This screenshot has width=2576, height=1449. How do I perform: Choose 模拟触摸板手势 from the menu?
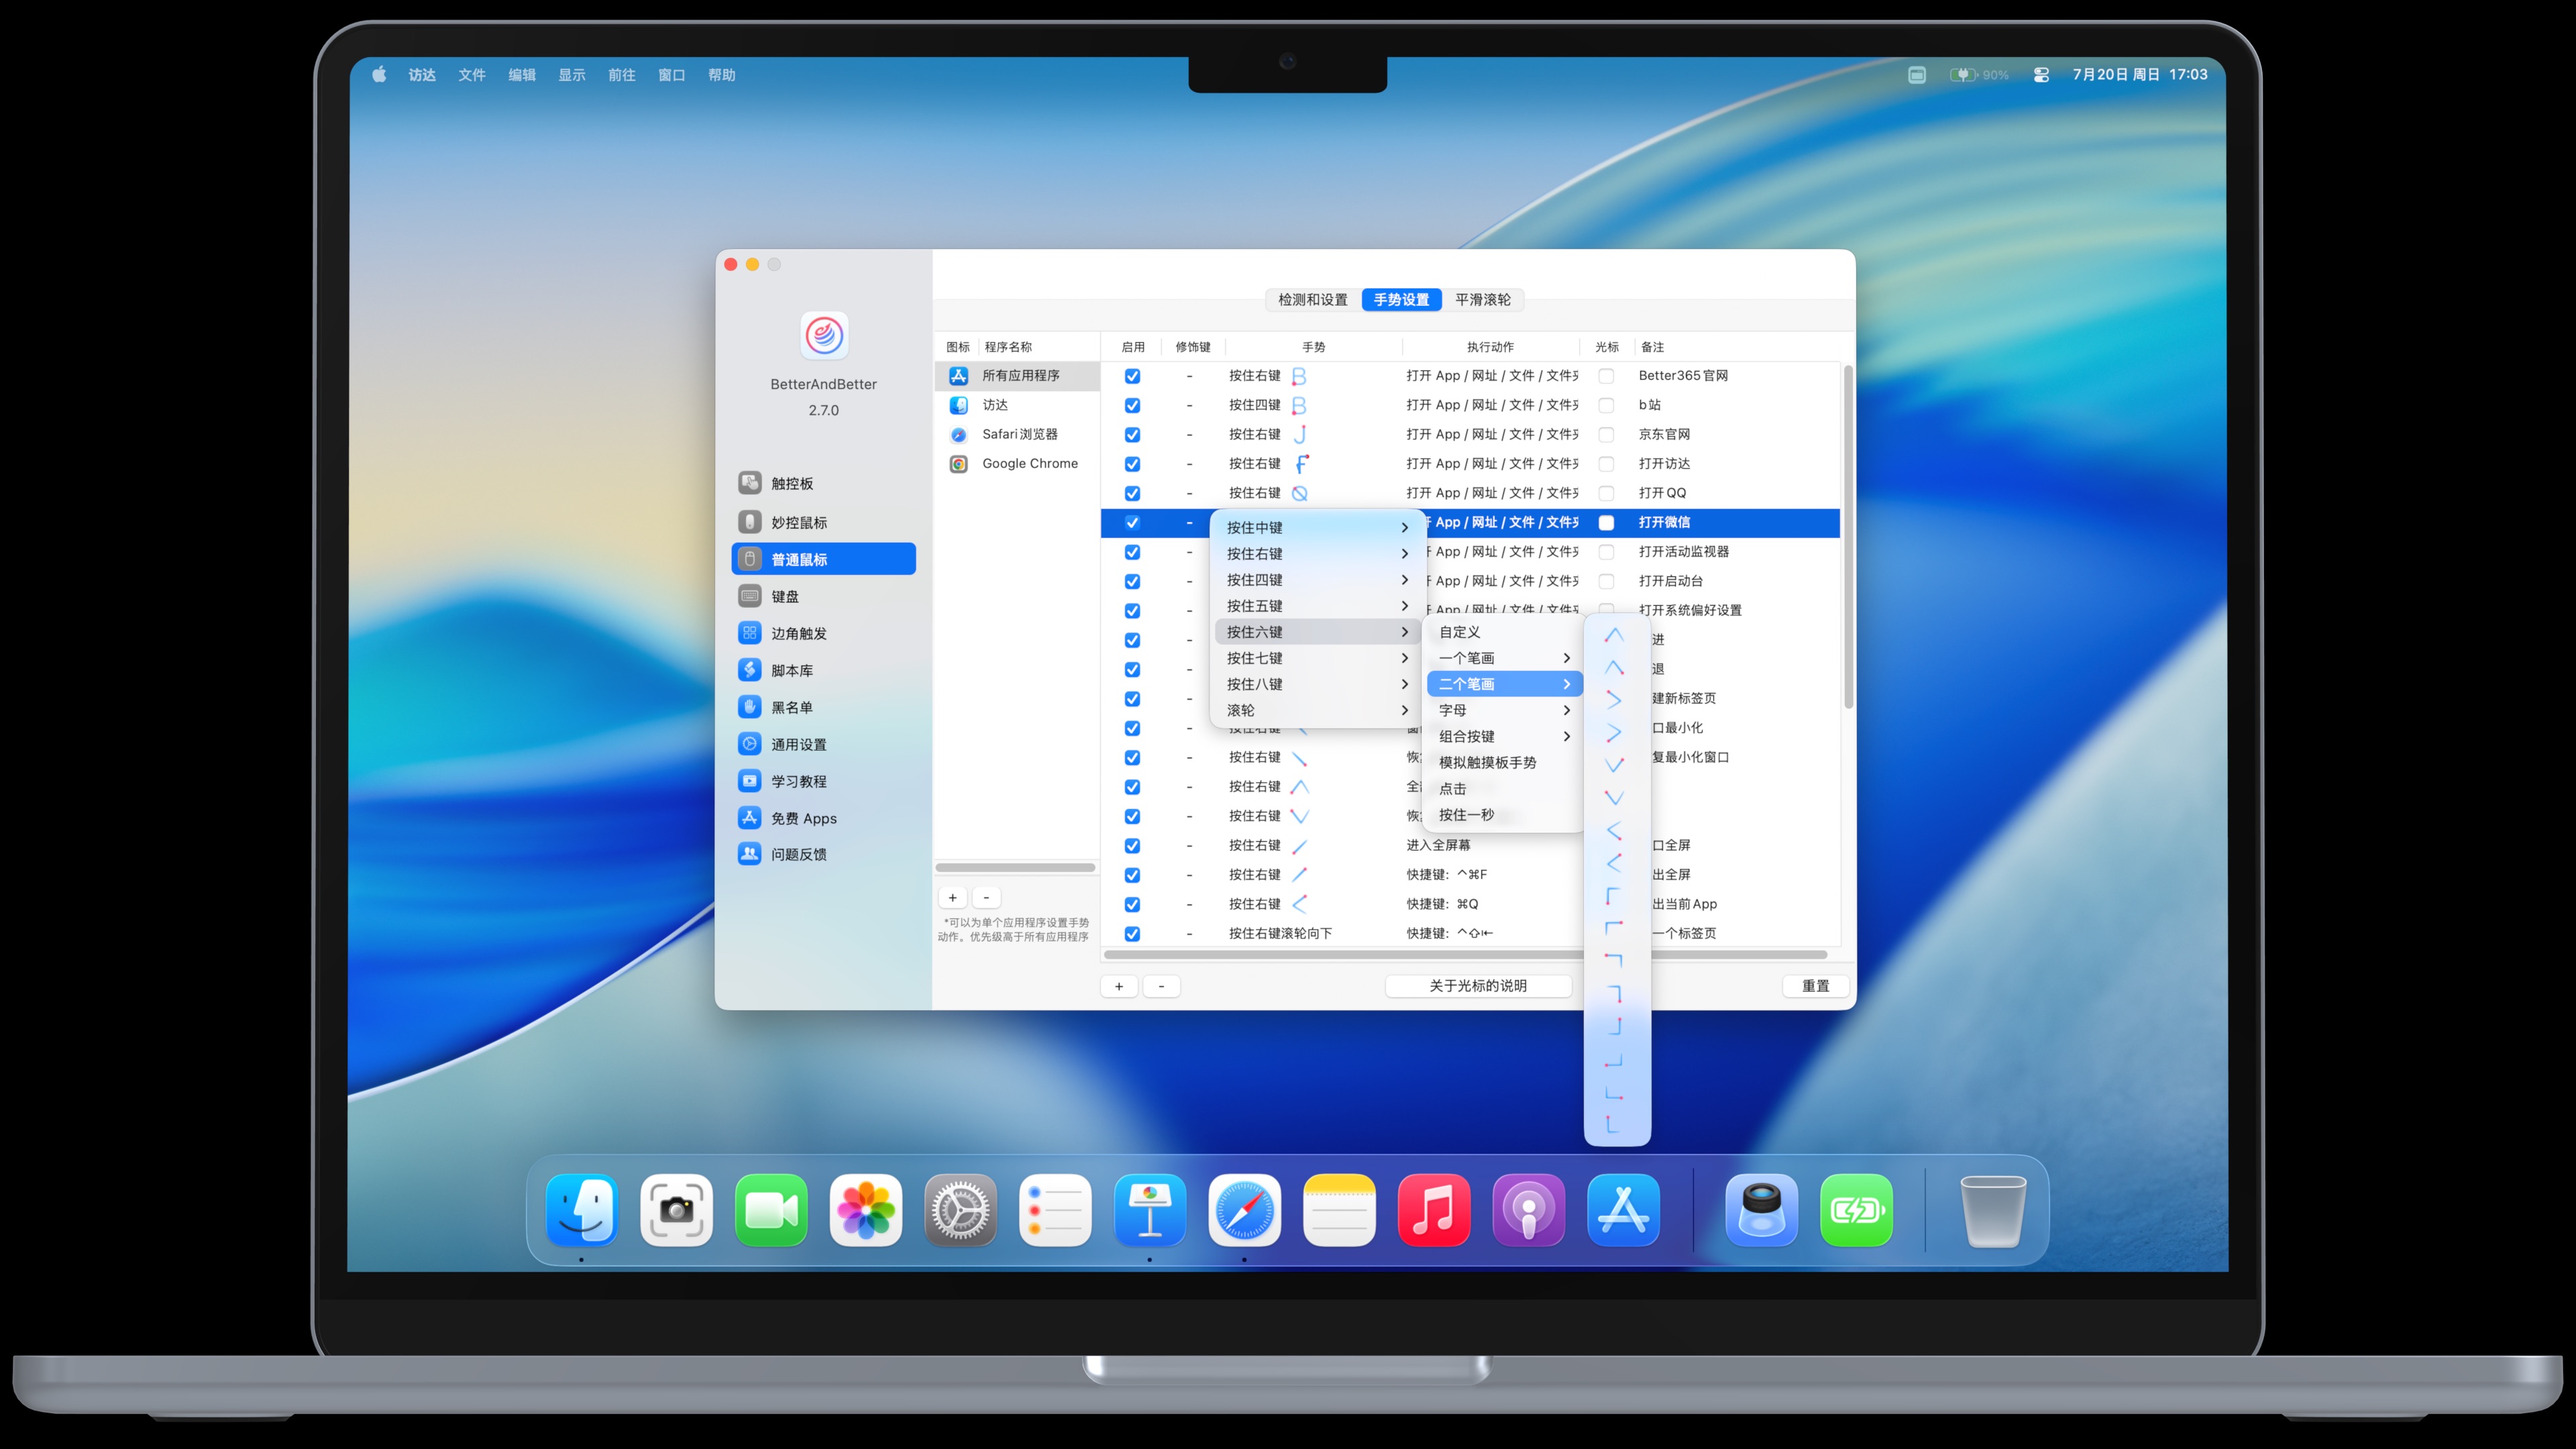[x=1487, y=762]
